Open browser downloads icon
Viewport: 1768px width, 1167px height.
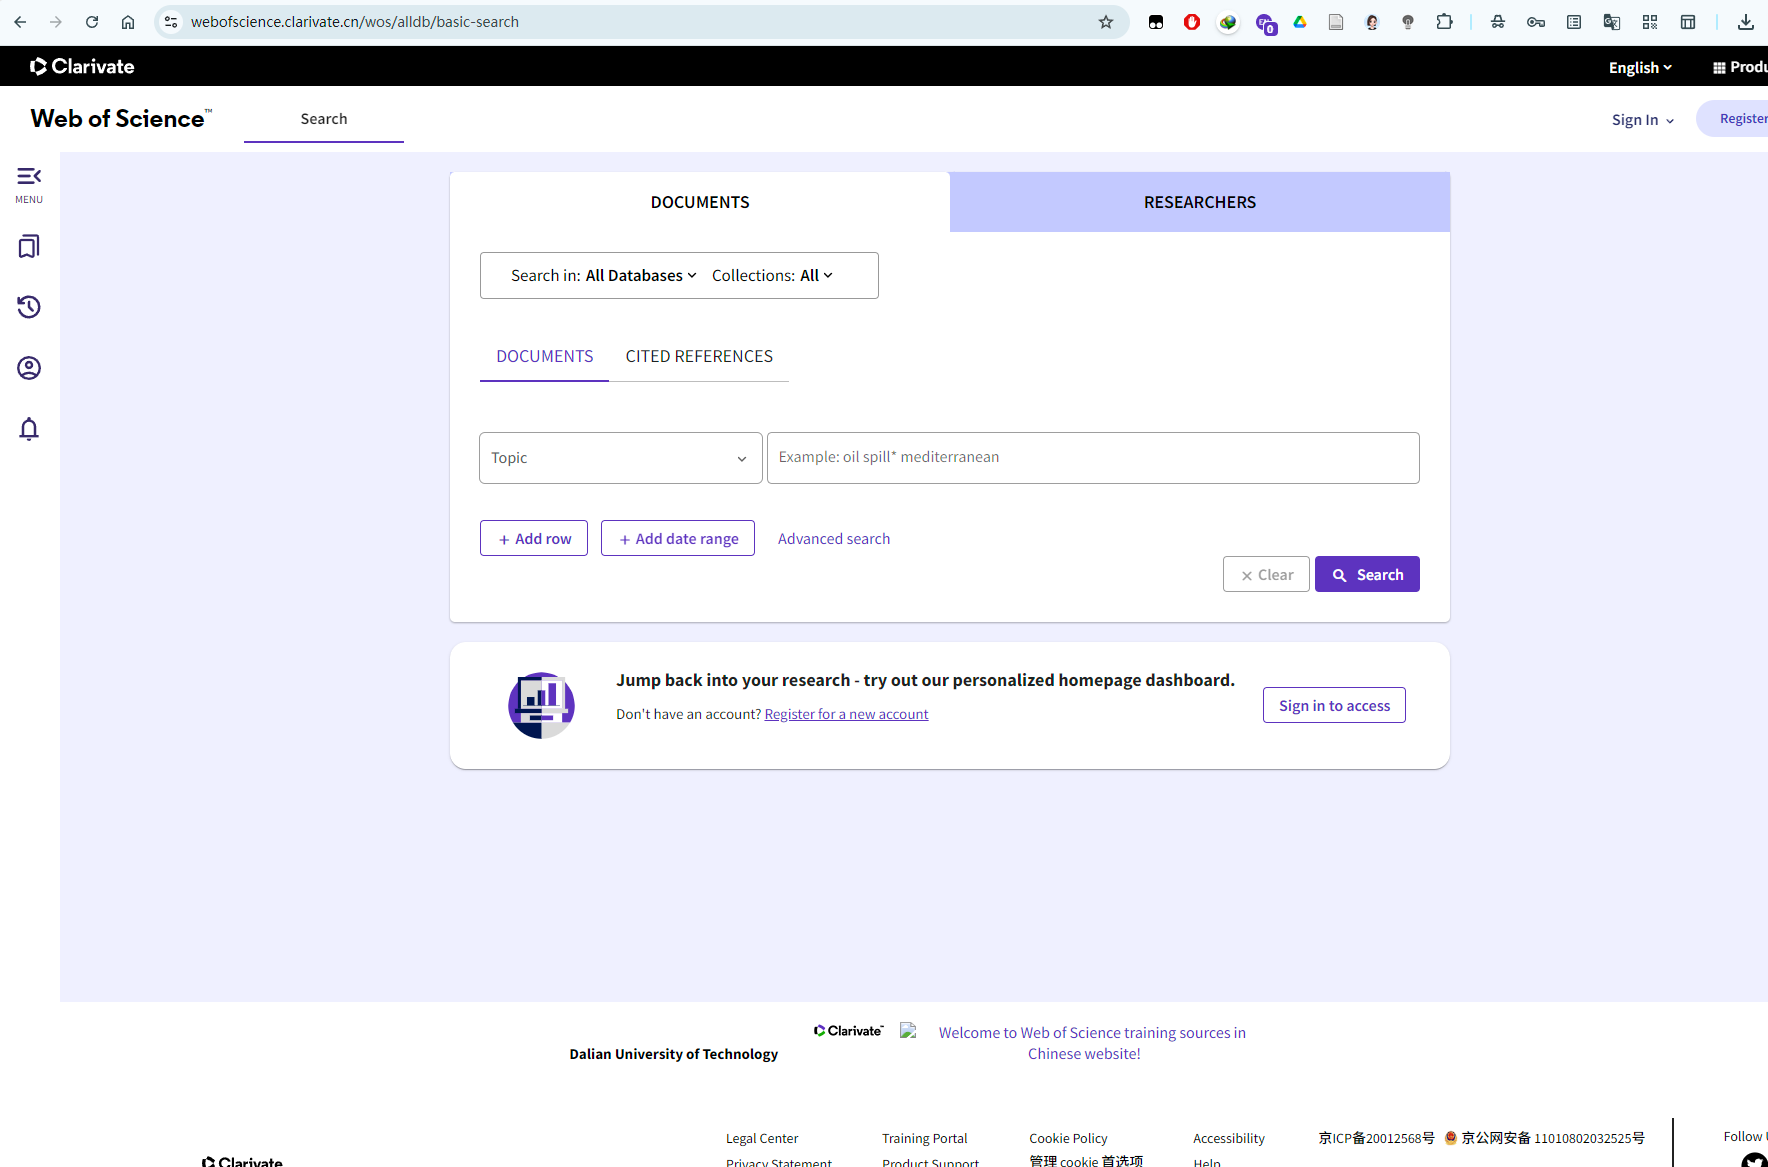pyautogui.click(x=1746, y=22)
